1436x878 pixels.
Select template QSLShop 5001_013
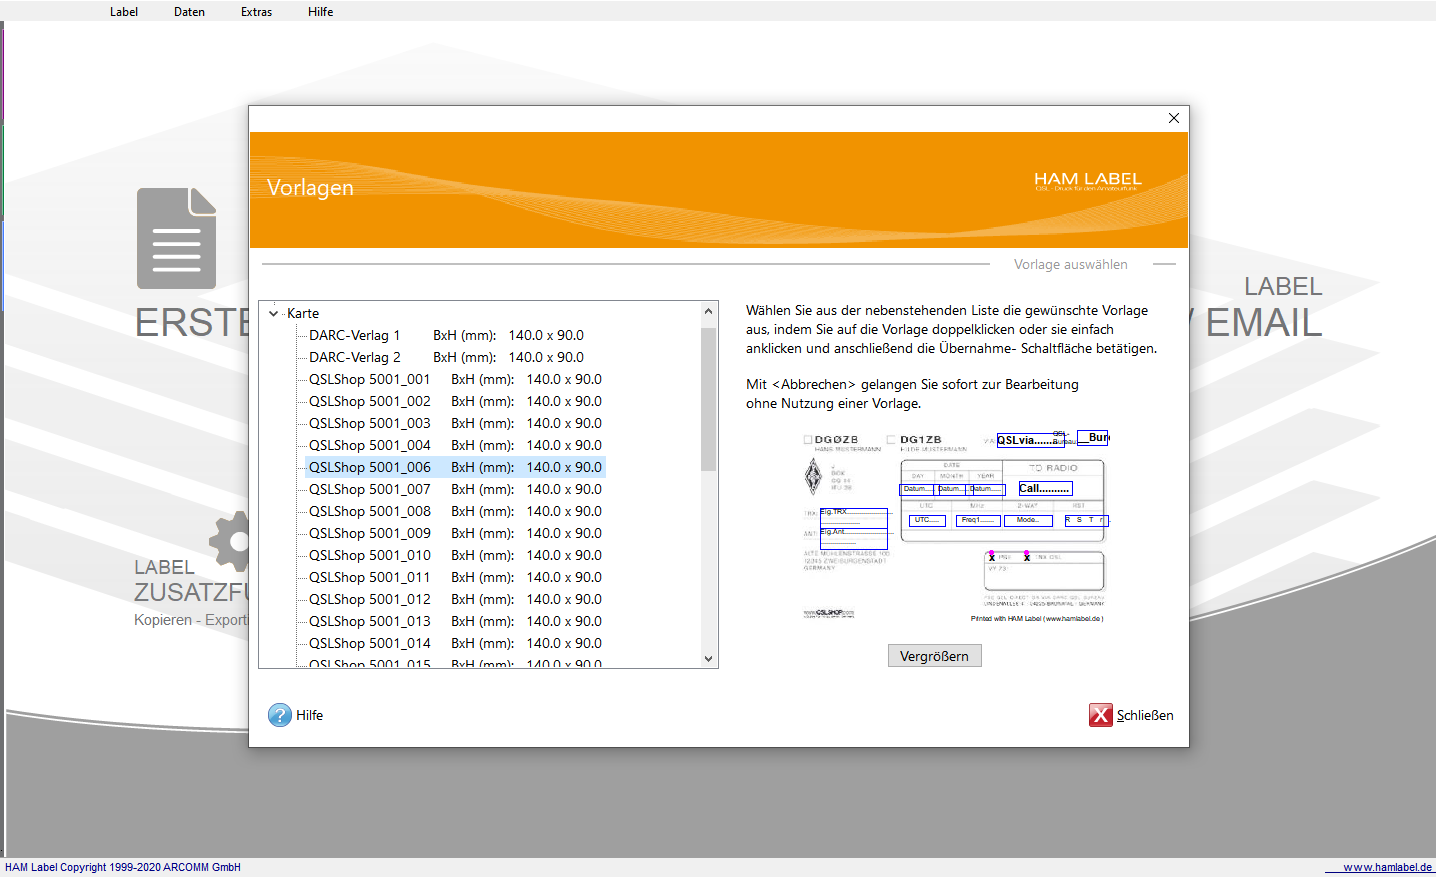pyautogui.click(x=455, y=621)
